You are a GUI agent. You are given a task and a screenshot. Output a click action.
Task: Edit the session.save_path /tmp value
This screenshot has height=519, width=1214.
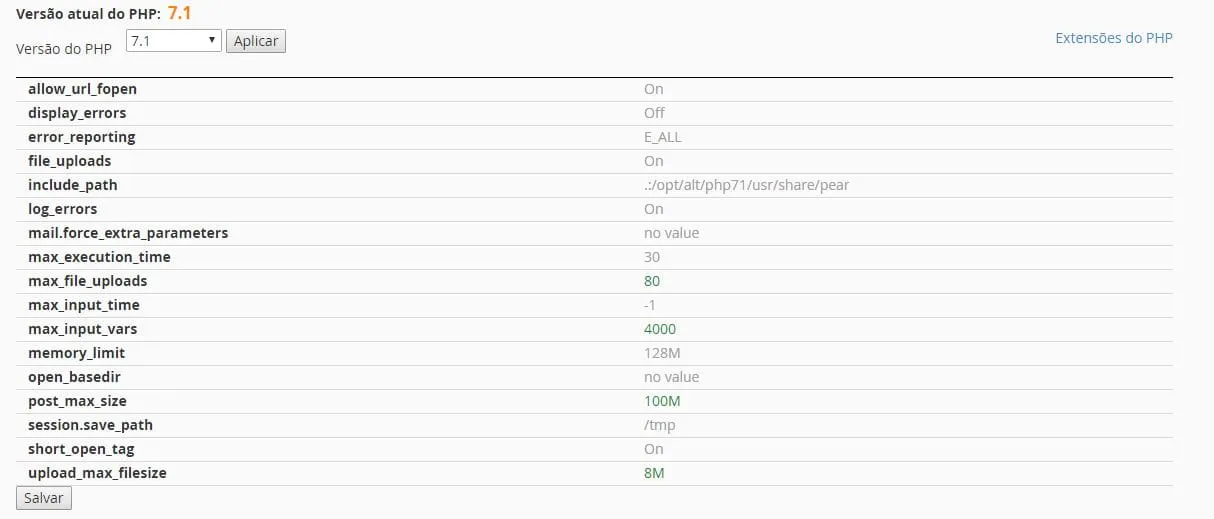tap(660, 425)
